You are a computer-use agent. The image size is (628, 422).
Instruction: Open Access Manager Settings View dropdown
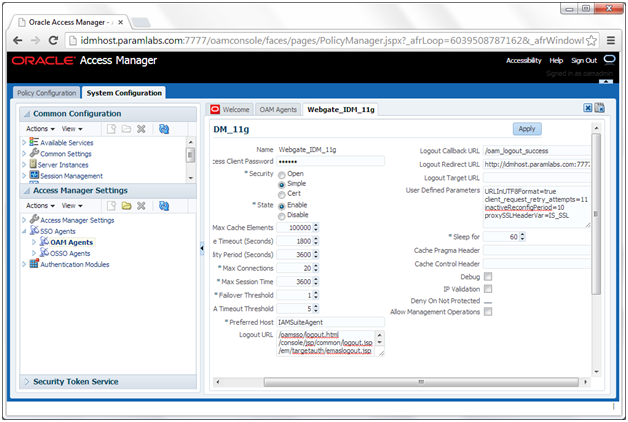pos(72,206)
